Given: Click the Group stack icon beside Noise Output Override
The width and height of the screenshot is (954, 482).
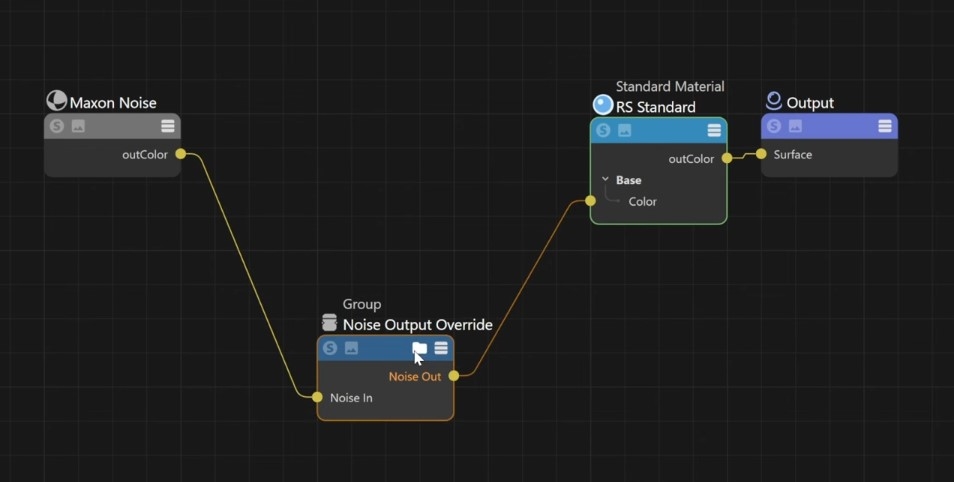Looking at the screenshot, I should pyautogui.click(x=329, y=322).
